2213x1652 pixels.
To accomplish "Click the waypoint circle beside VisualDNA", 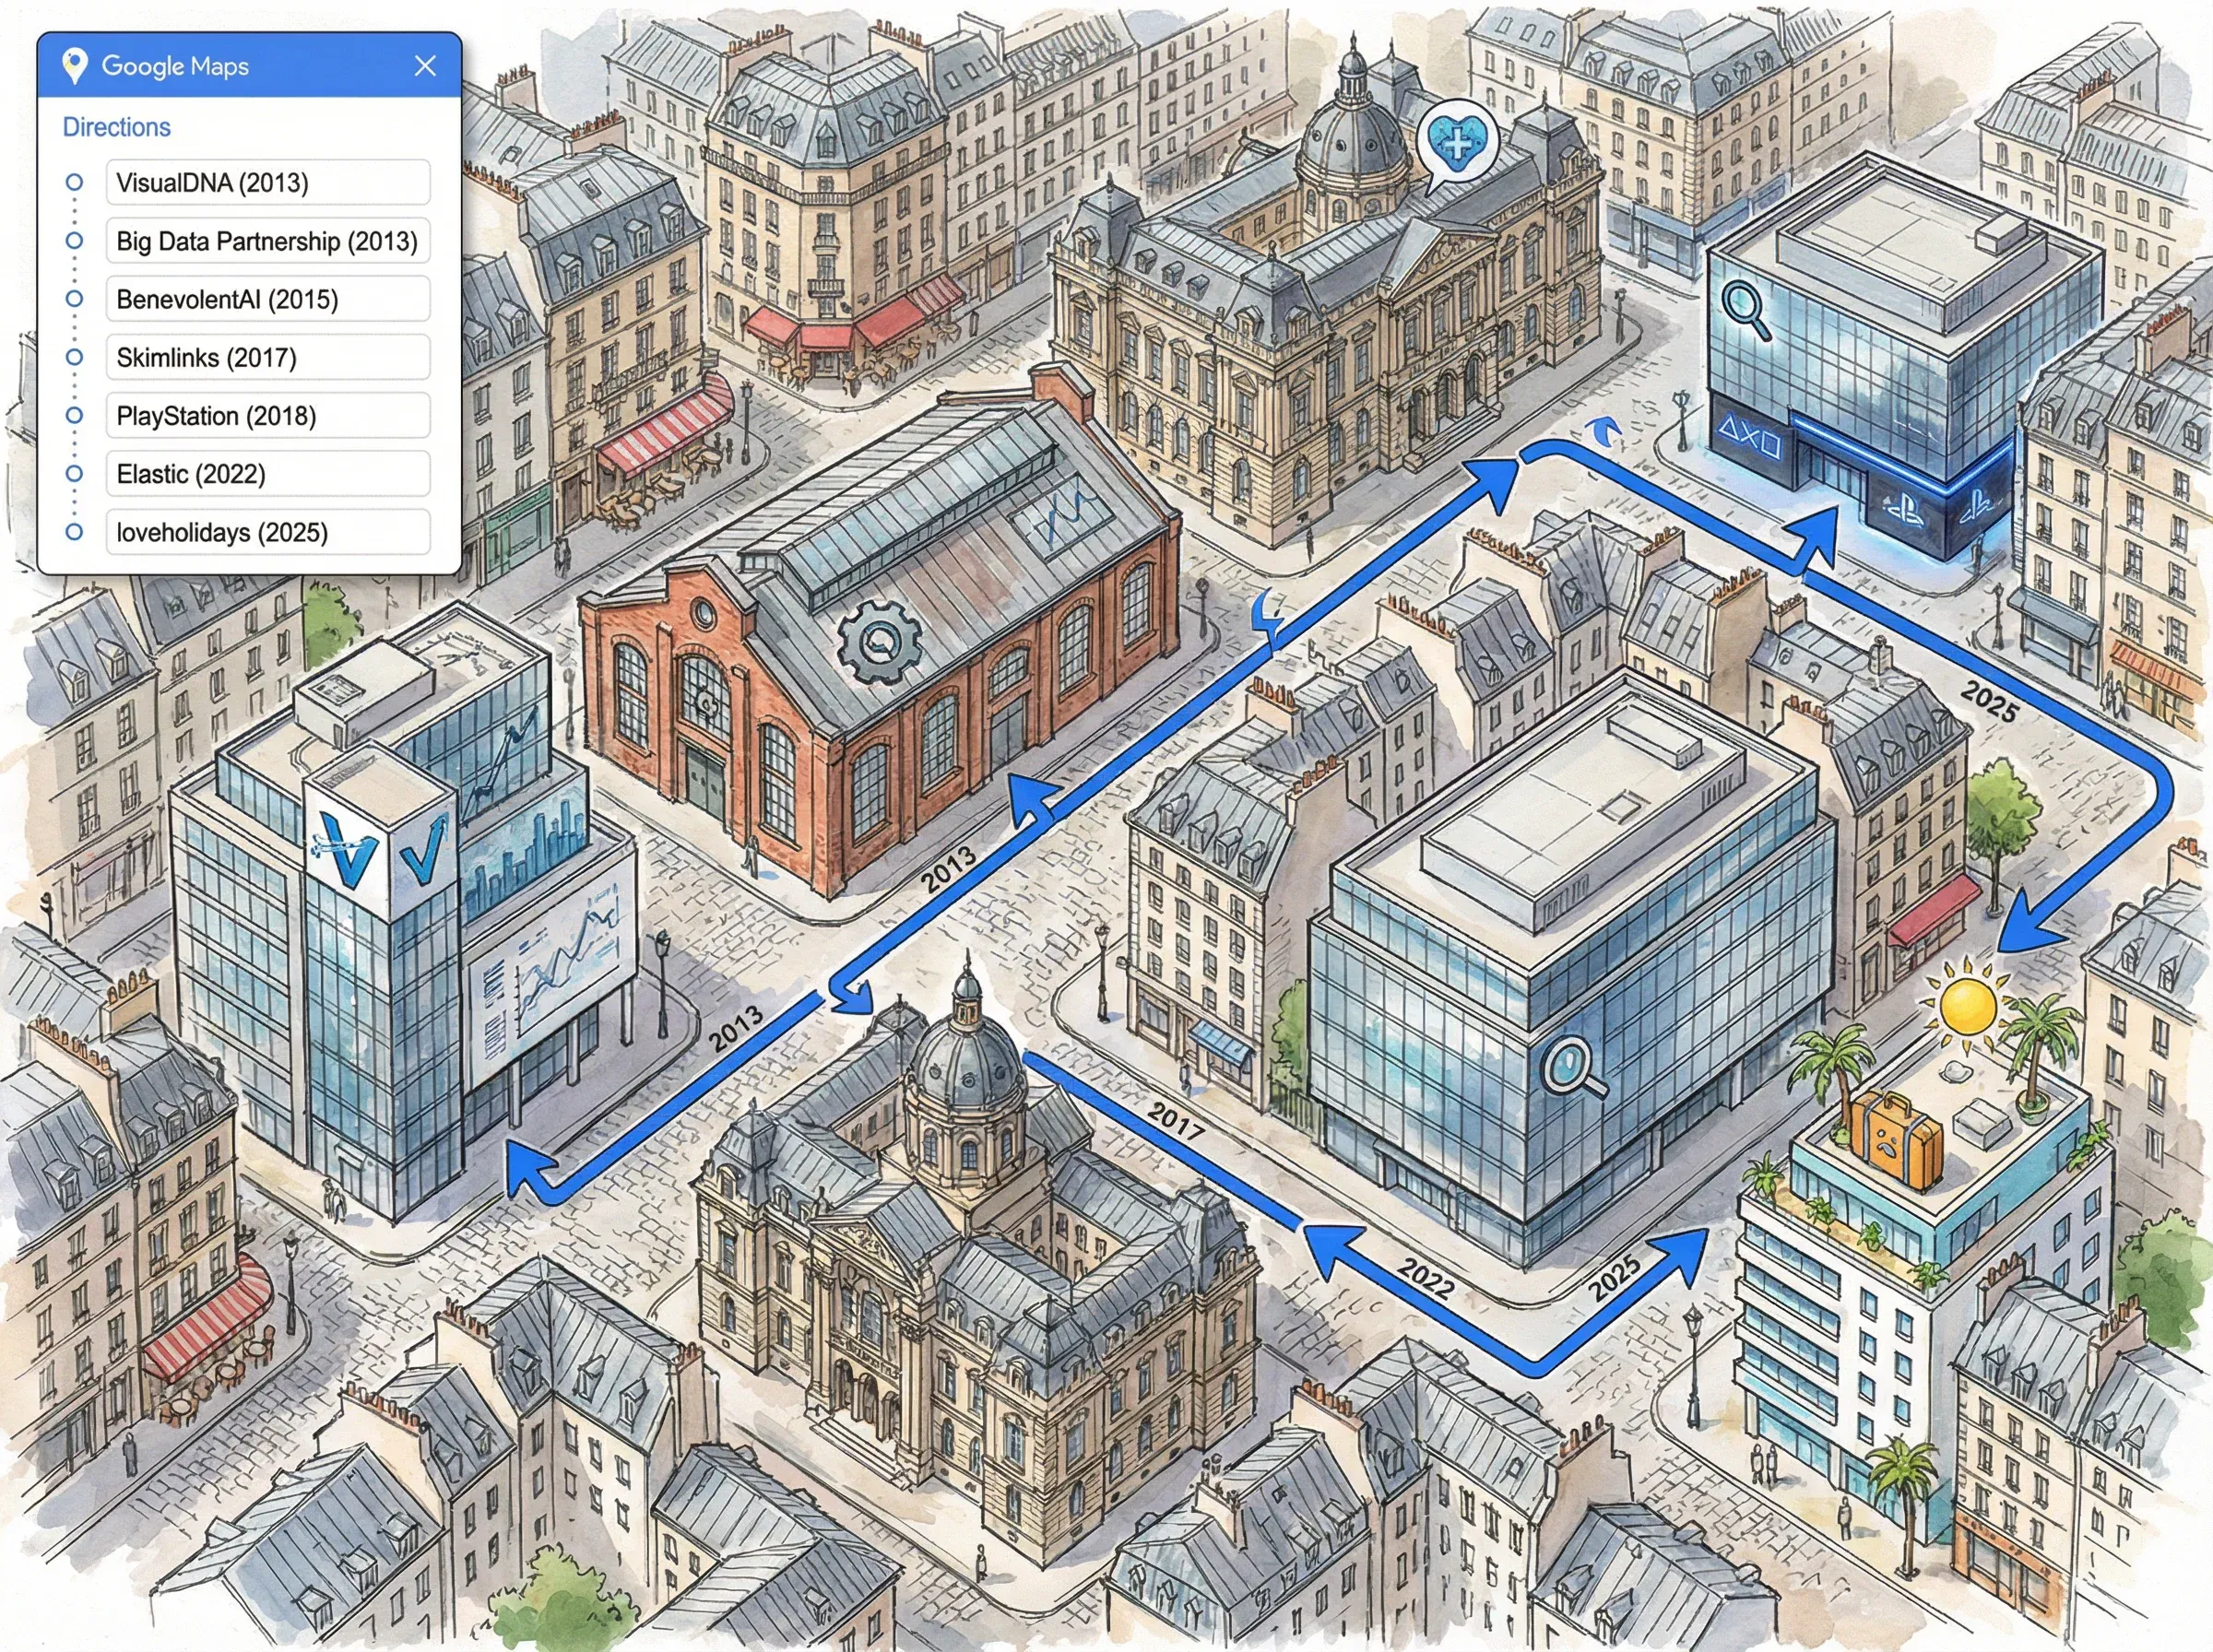I will tap(74, 183).
